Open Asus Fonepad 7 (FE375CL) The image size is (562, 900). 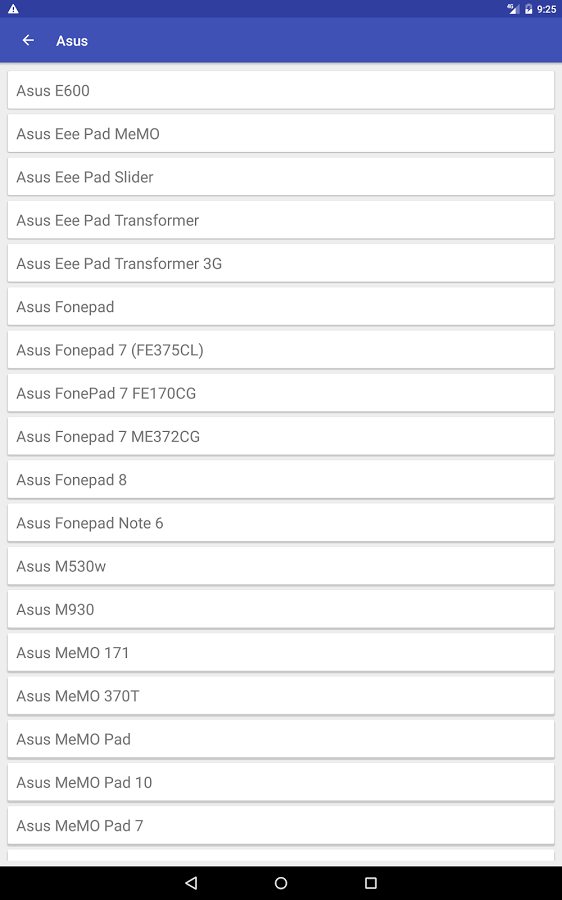click(281, 350)
